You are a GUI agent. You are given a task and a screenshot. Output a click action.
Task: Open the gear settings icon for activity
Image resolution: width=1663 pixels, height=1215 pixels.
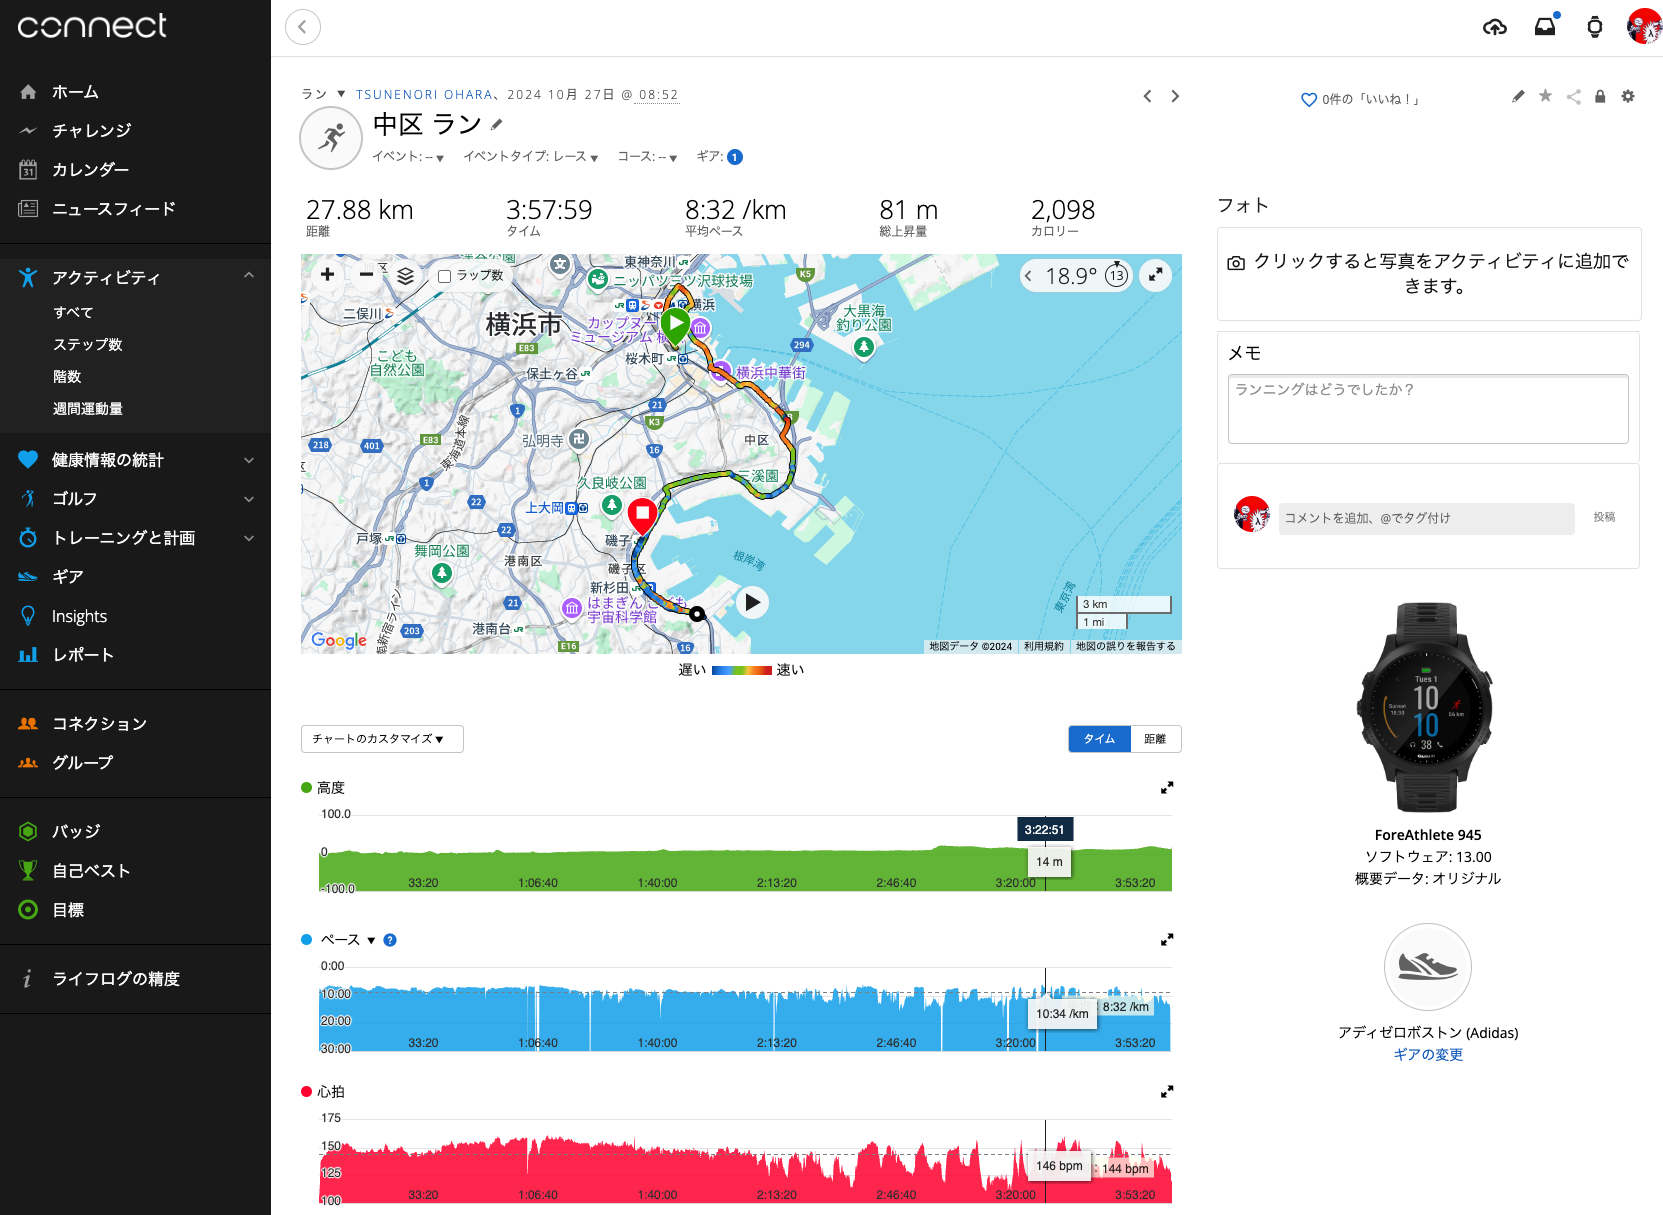(1628, 96)
